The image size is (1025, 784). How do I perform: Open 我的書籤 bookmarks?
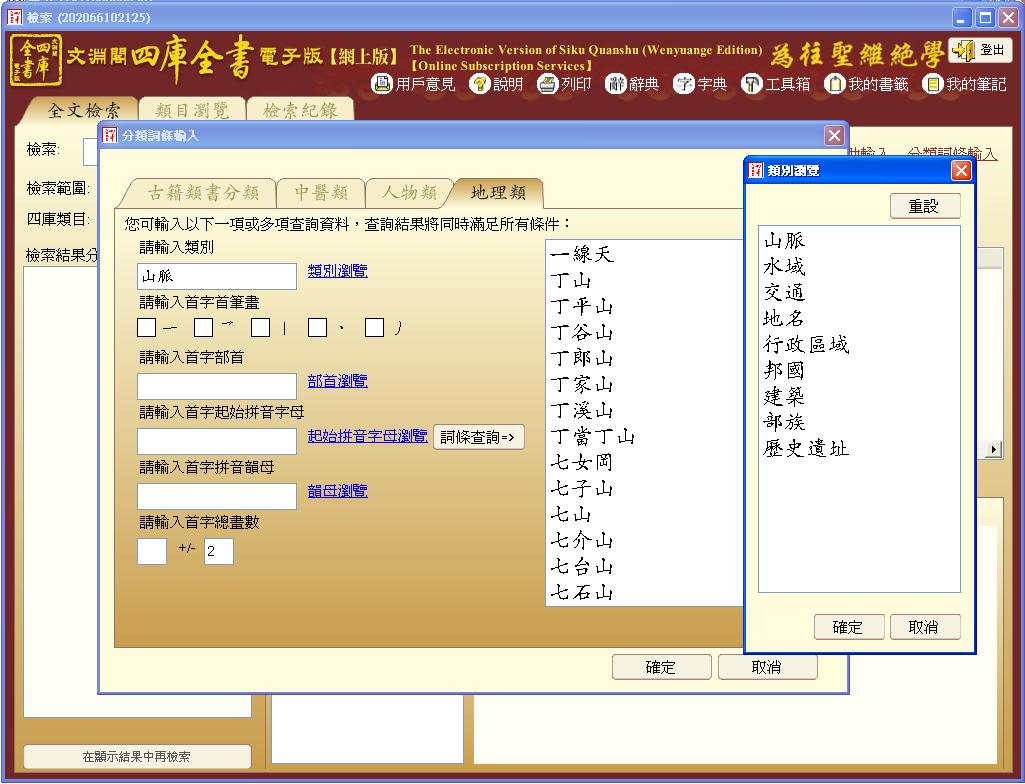(x=835, y=85)
